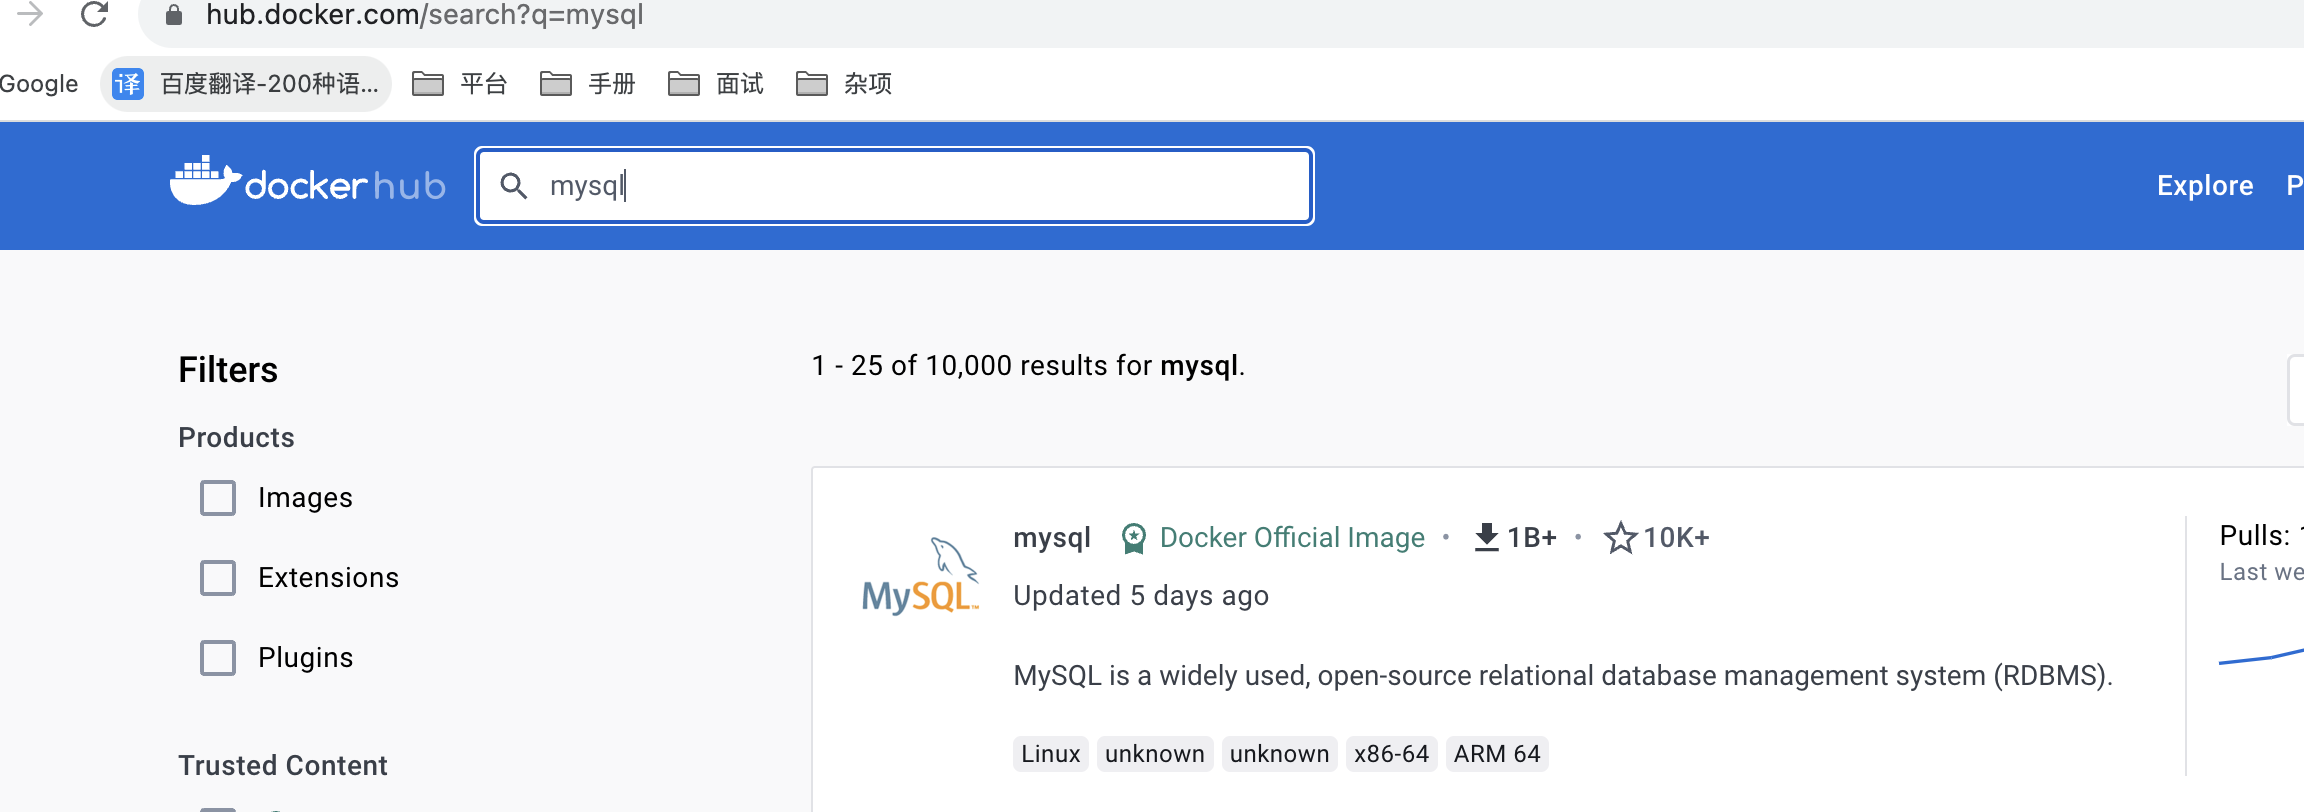Viewport: 2304px width, 812px height.
Task: Open the 手册 bookmark folder
Action: point(588,84)
